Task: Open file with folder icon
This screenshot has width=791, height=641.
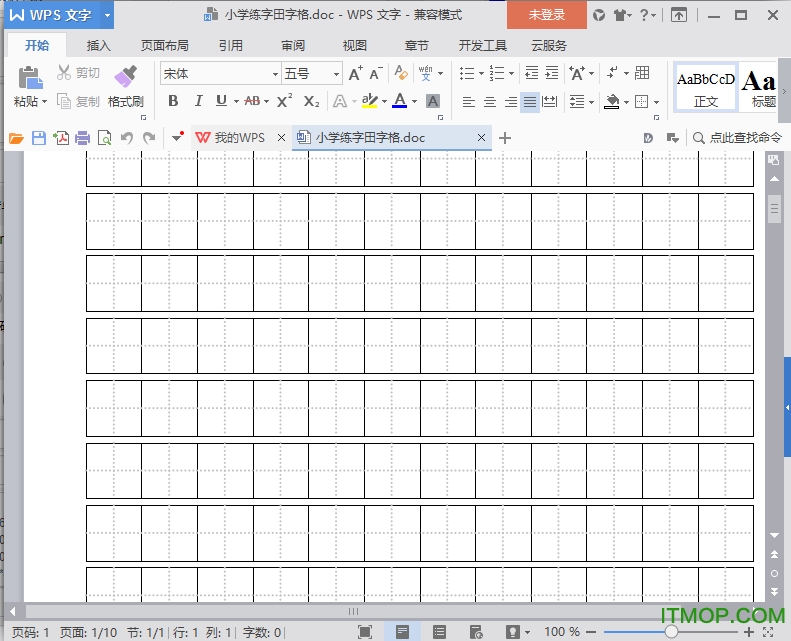Action: 16,138
